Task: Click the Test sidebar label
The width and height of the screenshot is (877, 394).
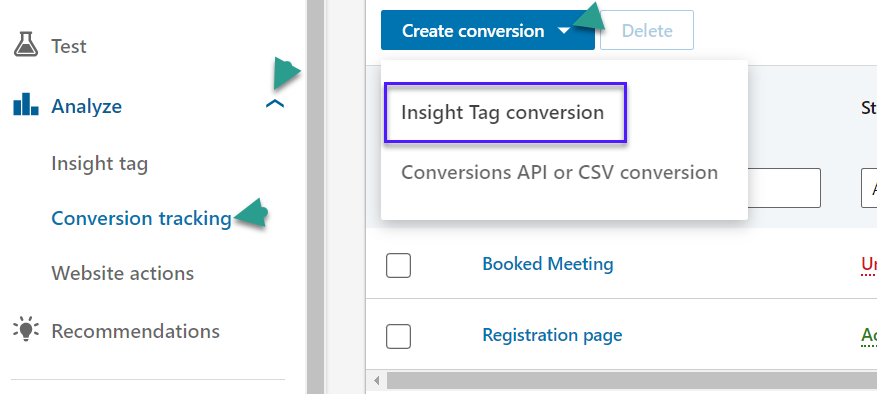Action: point(69,46)
